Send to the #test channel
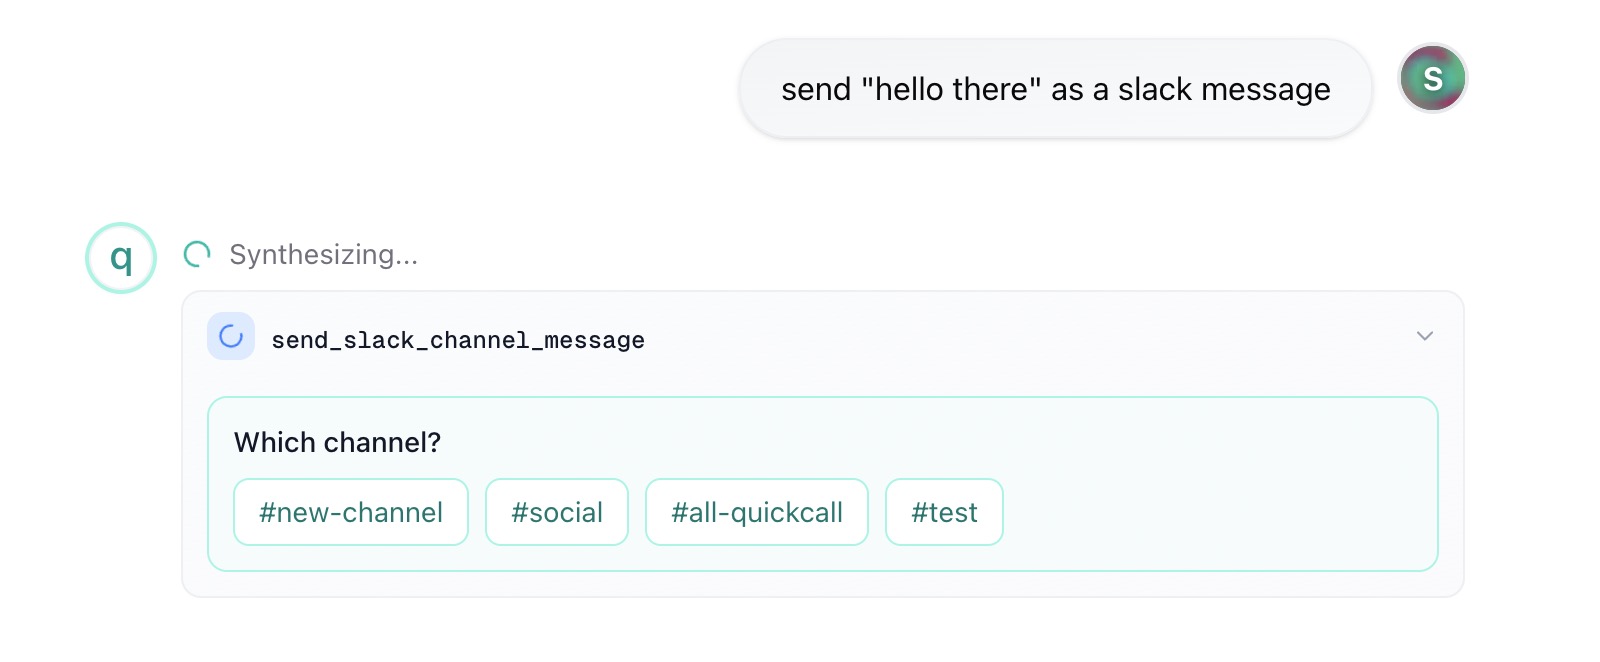Screen dimensions: 1600x662 pyautogui.click(x=944, y=512)
